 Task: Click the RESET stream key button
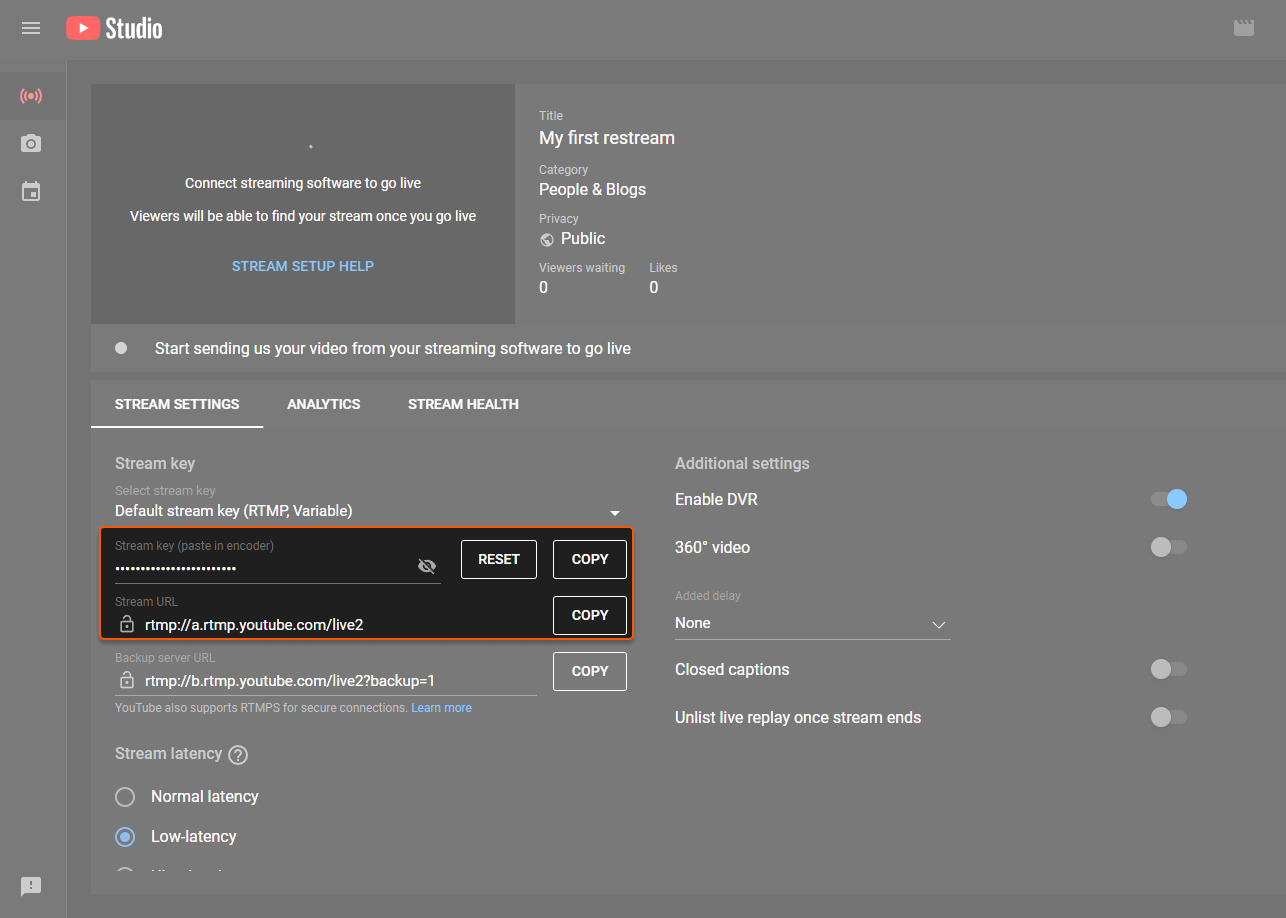coord(498,559)
